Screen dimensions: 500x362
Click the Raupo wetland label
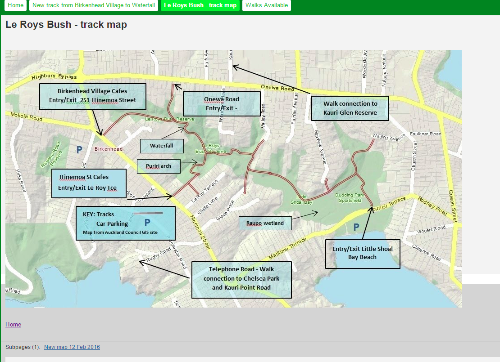[x=265, y=223]
